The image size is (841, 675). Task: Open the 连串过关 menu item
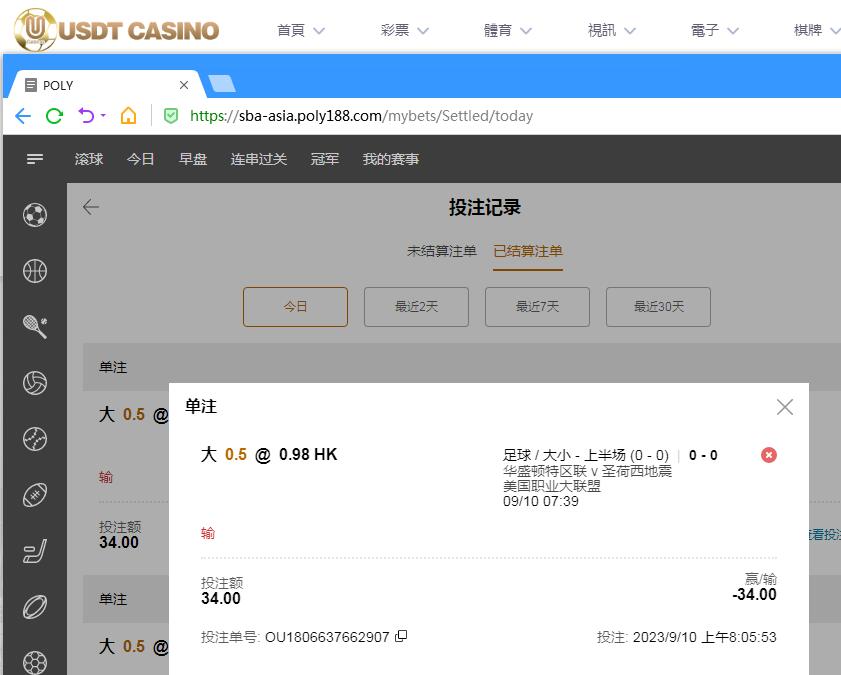pyautogui.click(x=259, y=159)
